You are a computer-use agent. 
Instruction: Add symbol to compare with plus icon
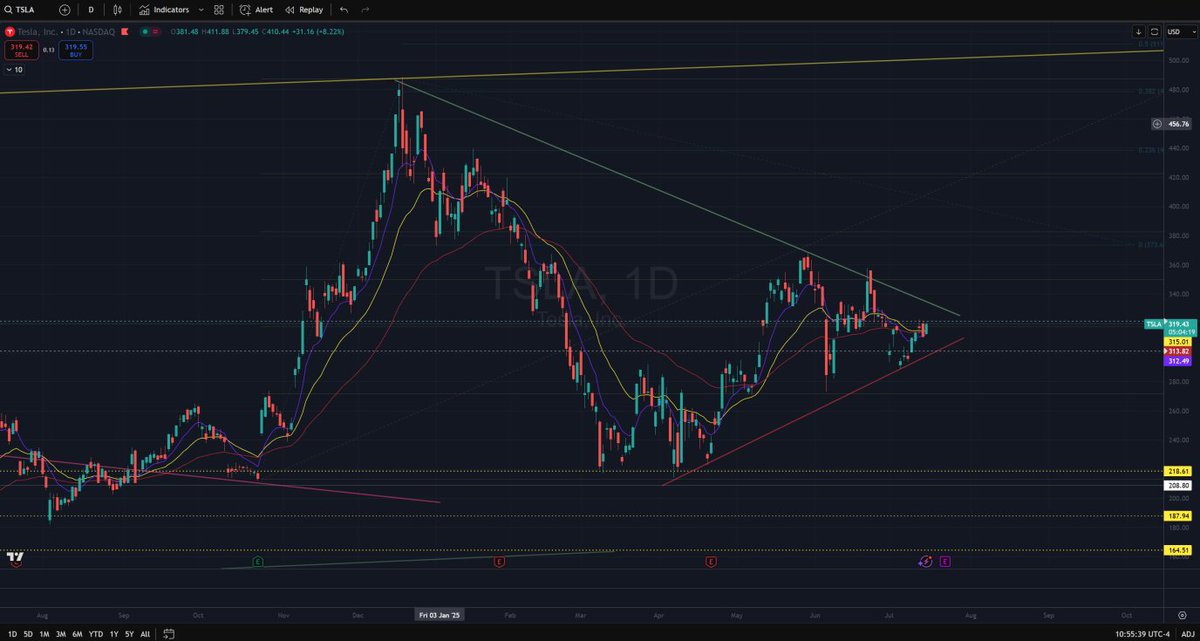[65, 9]
